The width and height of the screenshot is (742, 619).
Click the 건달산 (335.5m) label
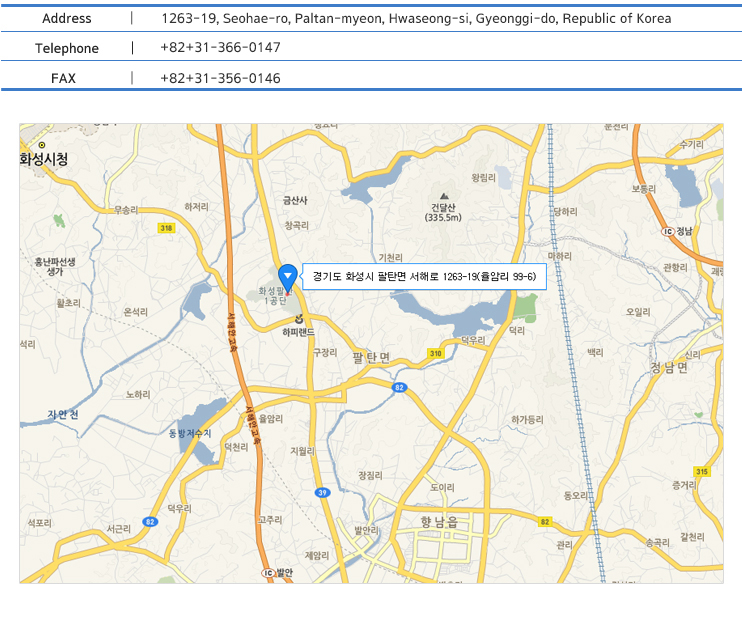pyautogui.click(x=443, y=212)
